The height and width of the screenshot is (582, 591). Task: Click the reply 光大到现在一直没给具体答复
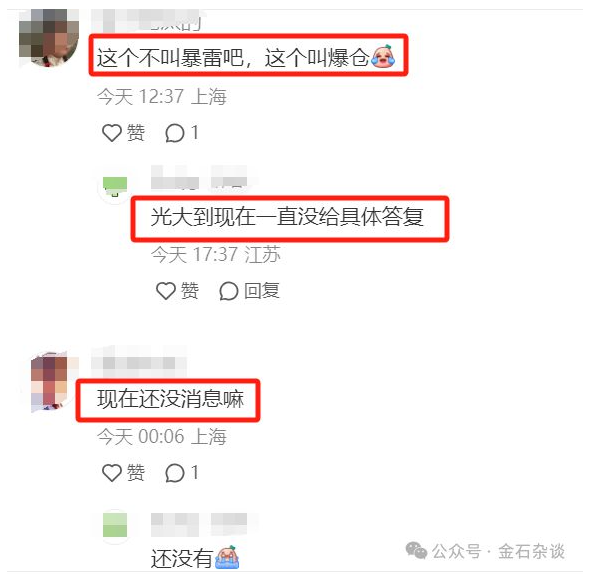(x=287, y=217)
